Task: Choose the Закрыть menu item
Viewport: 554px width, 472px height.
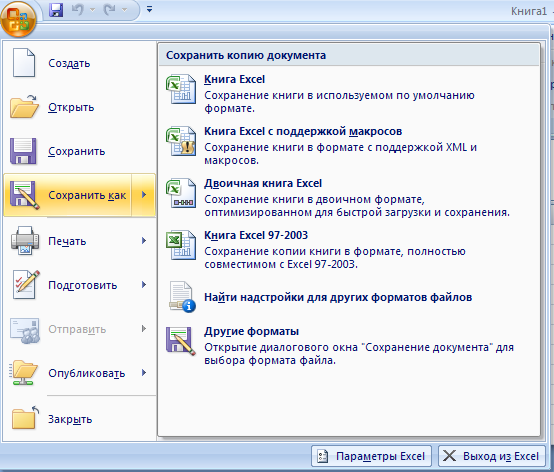Action: [80, 419]
